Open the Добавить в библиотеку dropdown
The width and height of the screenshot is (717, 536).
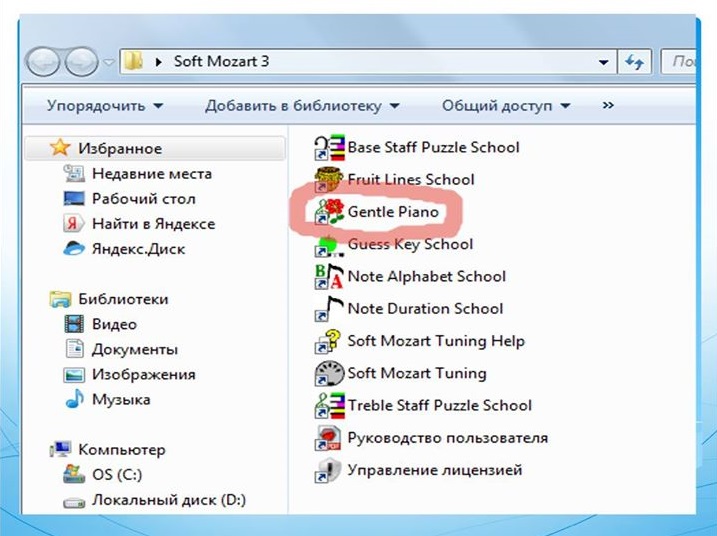302,106
